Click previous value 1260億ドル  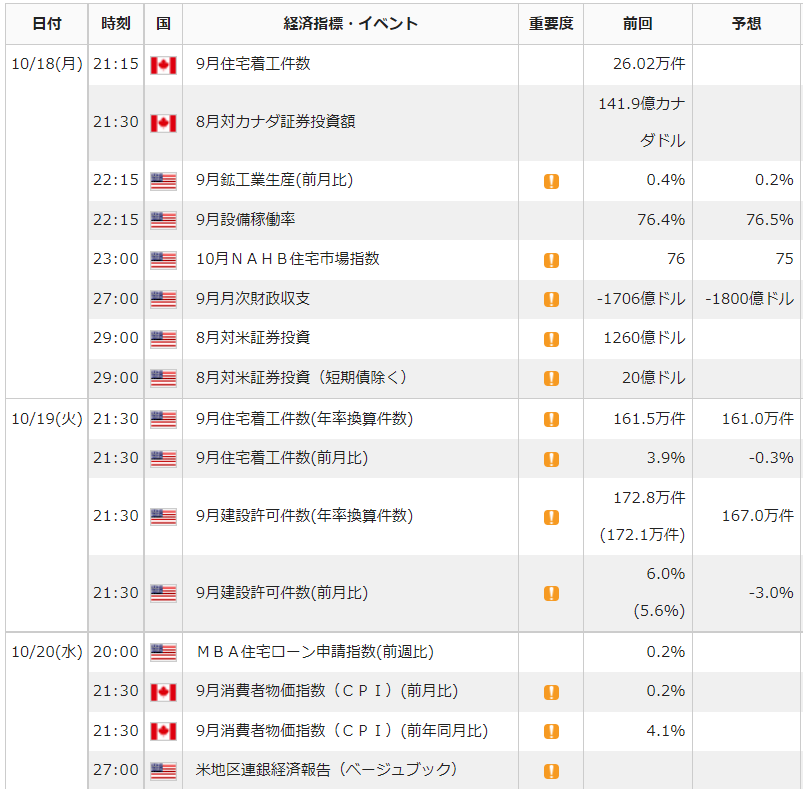click(x=644, y=338)
